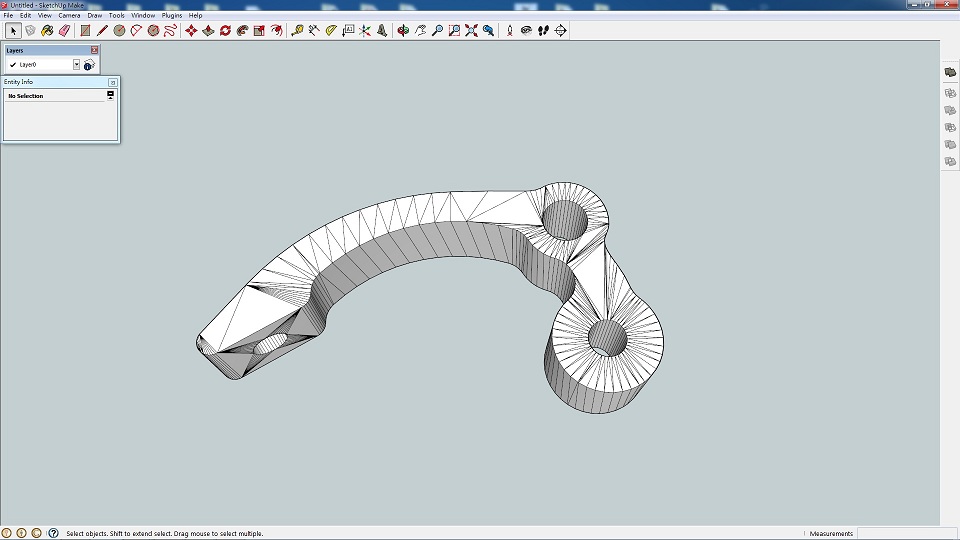Click the help question mark in status bar
This screenshot has height=540, width=960.
tap(53, 533)
